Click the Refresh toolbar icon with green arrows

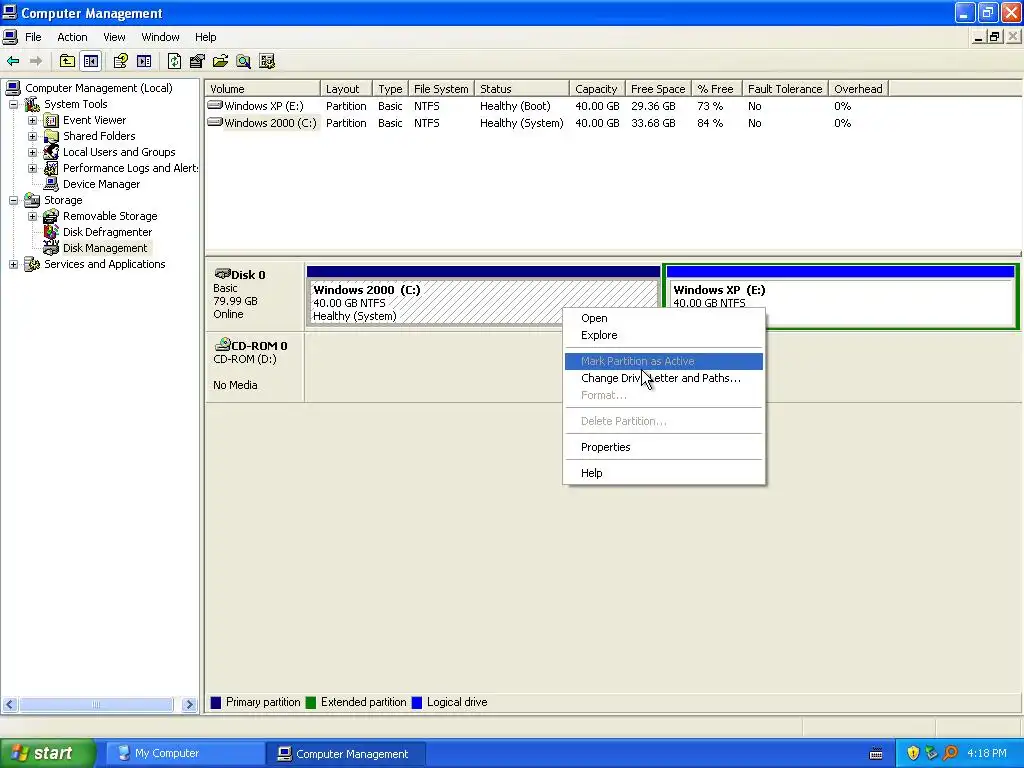(x=174, y=61)
